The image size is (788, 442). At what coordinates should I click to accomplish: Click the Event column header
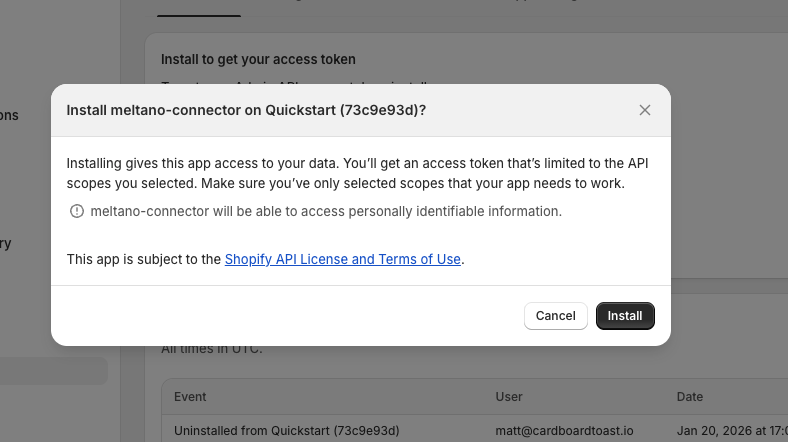tap(190, 397)
